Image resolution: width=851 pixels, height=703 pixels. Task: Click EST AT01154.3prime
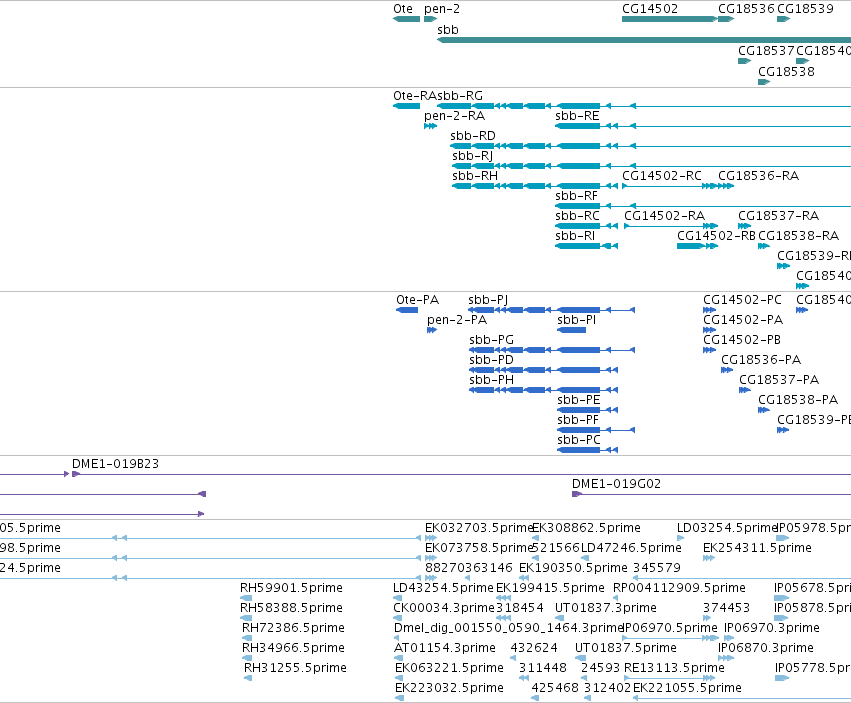coord(398,658)
